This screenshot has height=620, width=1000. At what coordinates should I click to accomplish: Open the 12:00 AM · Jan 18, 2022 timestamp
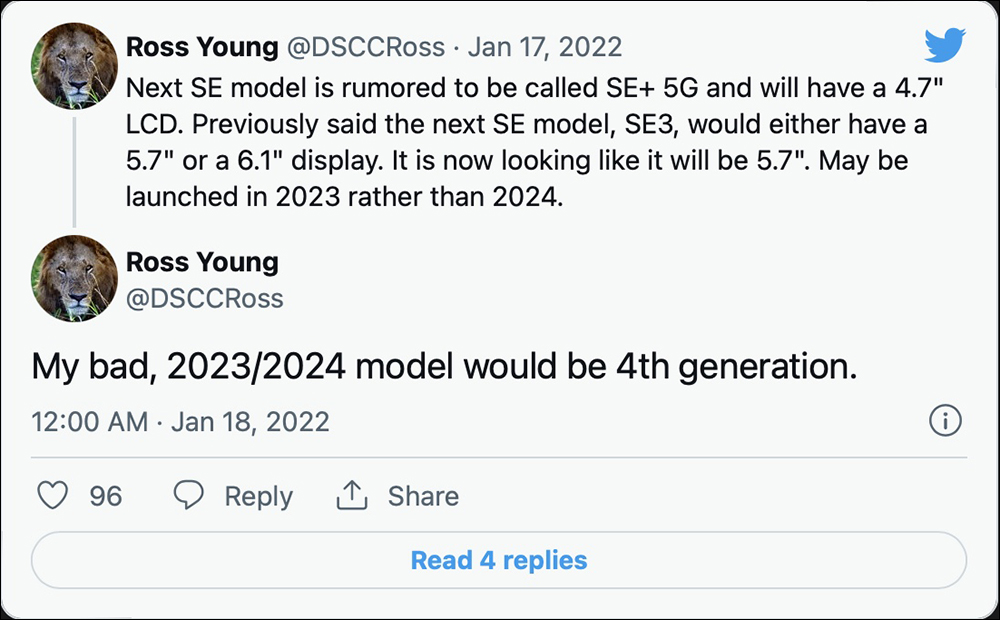[x=180, y=422]
